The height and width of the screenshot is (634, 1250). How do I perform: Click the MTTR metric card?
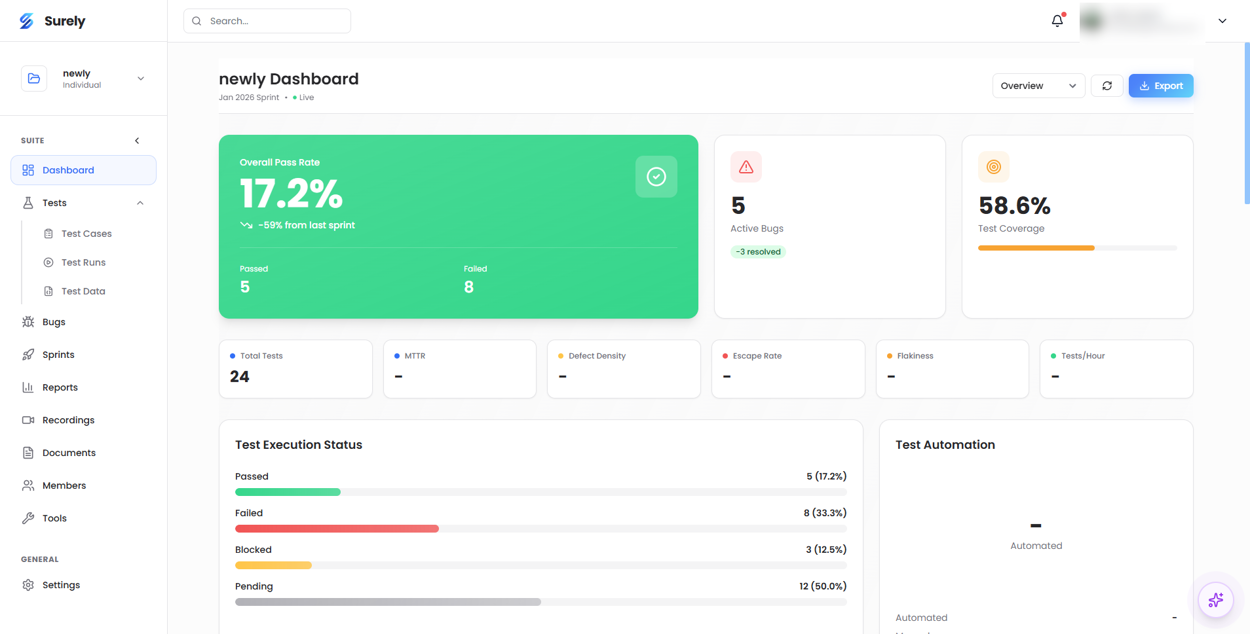pyautogui.click(x=460, y=369)
